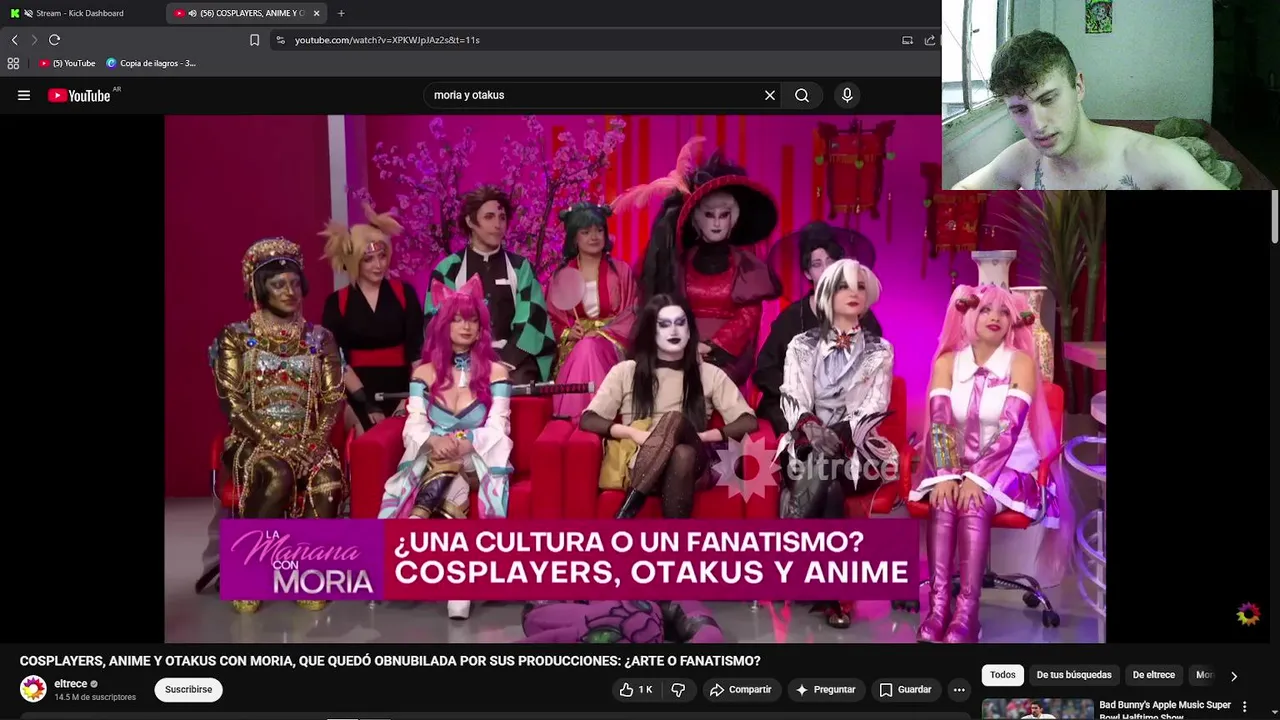Screen dimensions: 1280x720
Task: Open the install app icon in address bar
Action: coord(907,40)
